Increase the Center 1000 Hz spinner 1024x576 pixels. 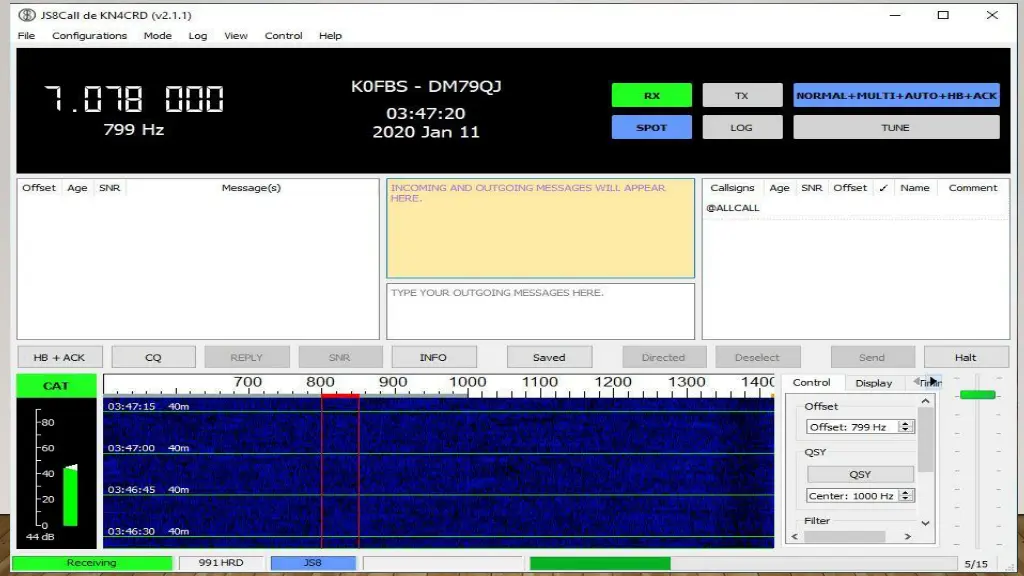905,492
